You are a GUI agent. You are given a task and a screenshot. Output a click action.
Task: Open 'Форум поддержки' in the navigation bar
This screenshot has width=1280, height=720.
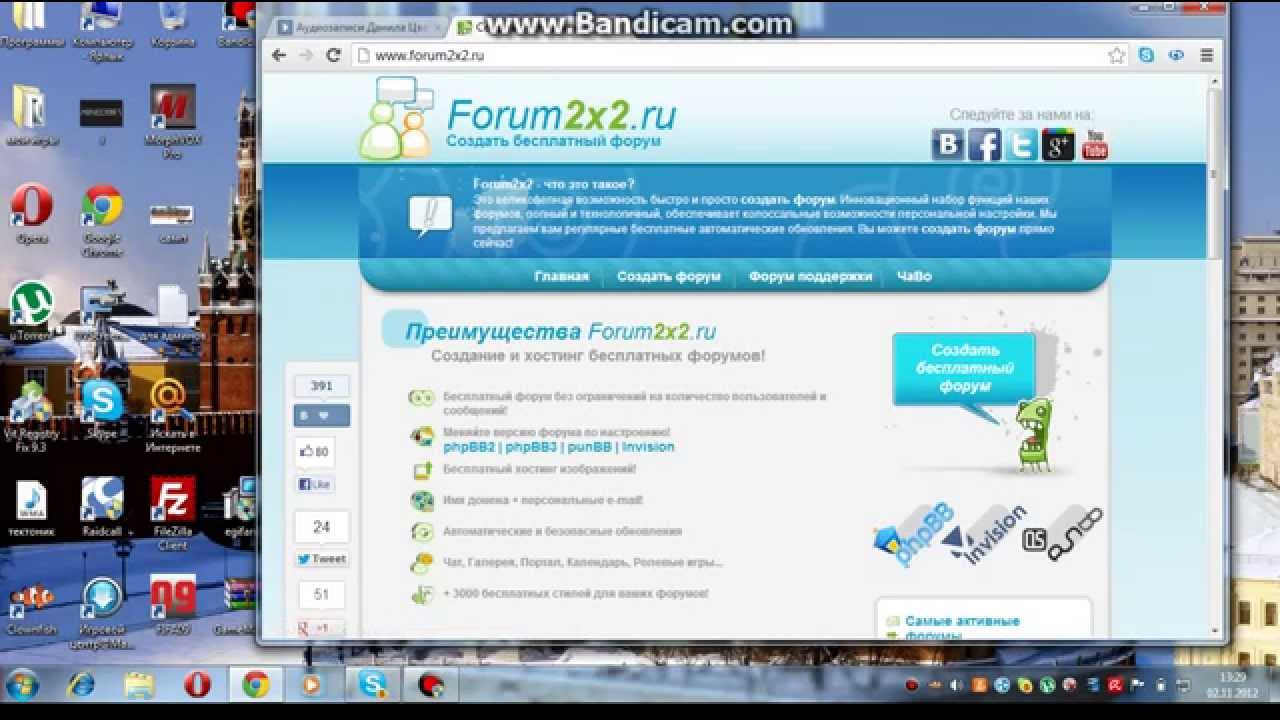[810, 276]
